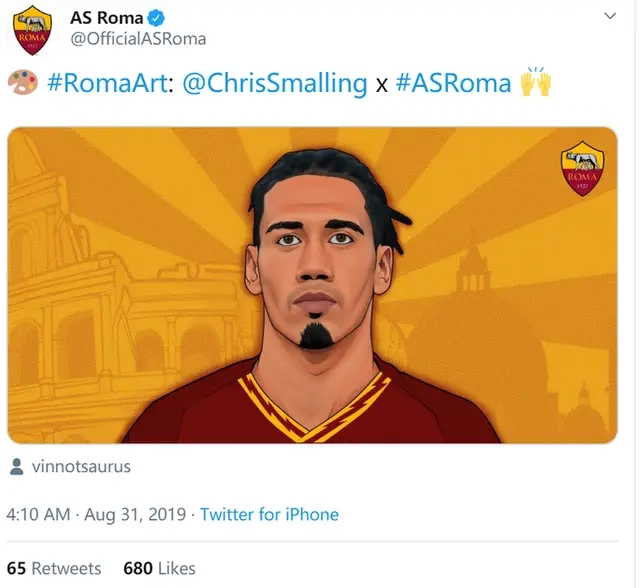Open the #RomaArt hashtag
Viewport: 640px width, 588px height.
click(108, 83)
